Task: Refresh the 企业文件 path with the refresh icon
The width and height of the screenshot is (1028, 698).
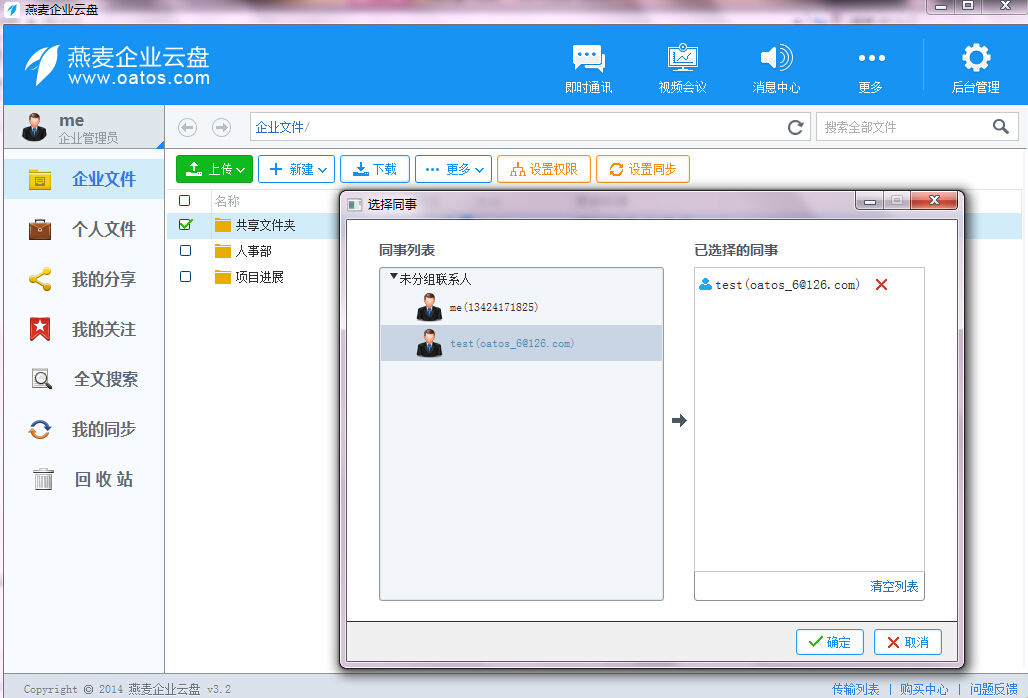Action: click(x=795, y=127)
